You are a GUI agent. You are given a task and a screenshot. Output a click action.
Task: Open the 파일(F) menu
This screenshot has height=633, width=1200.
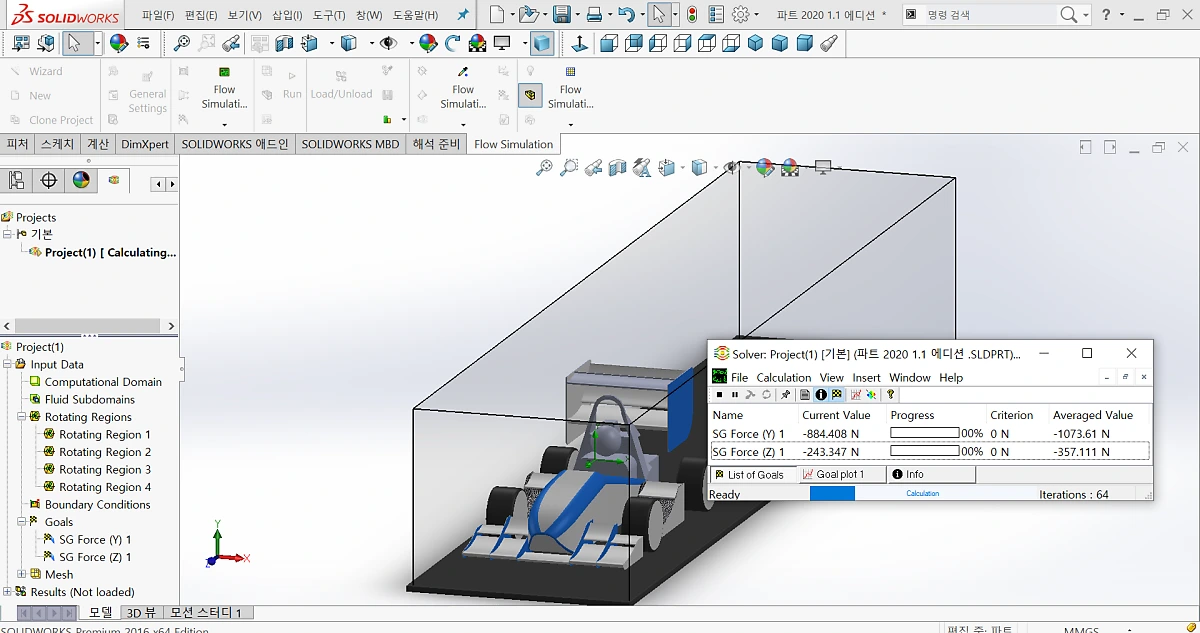(x=158, y=15)
